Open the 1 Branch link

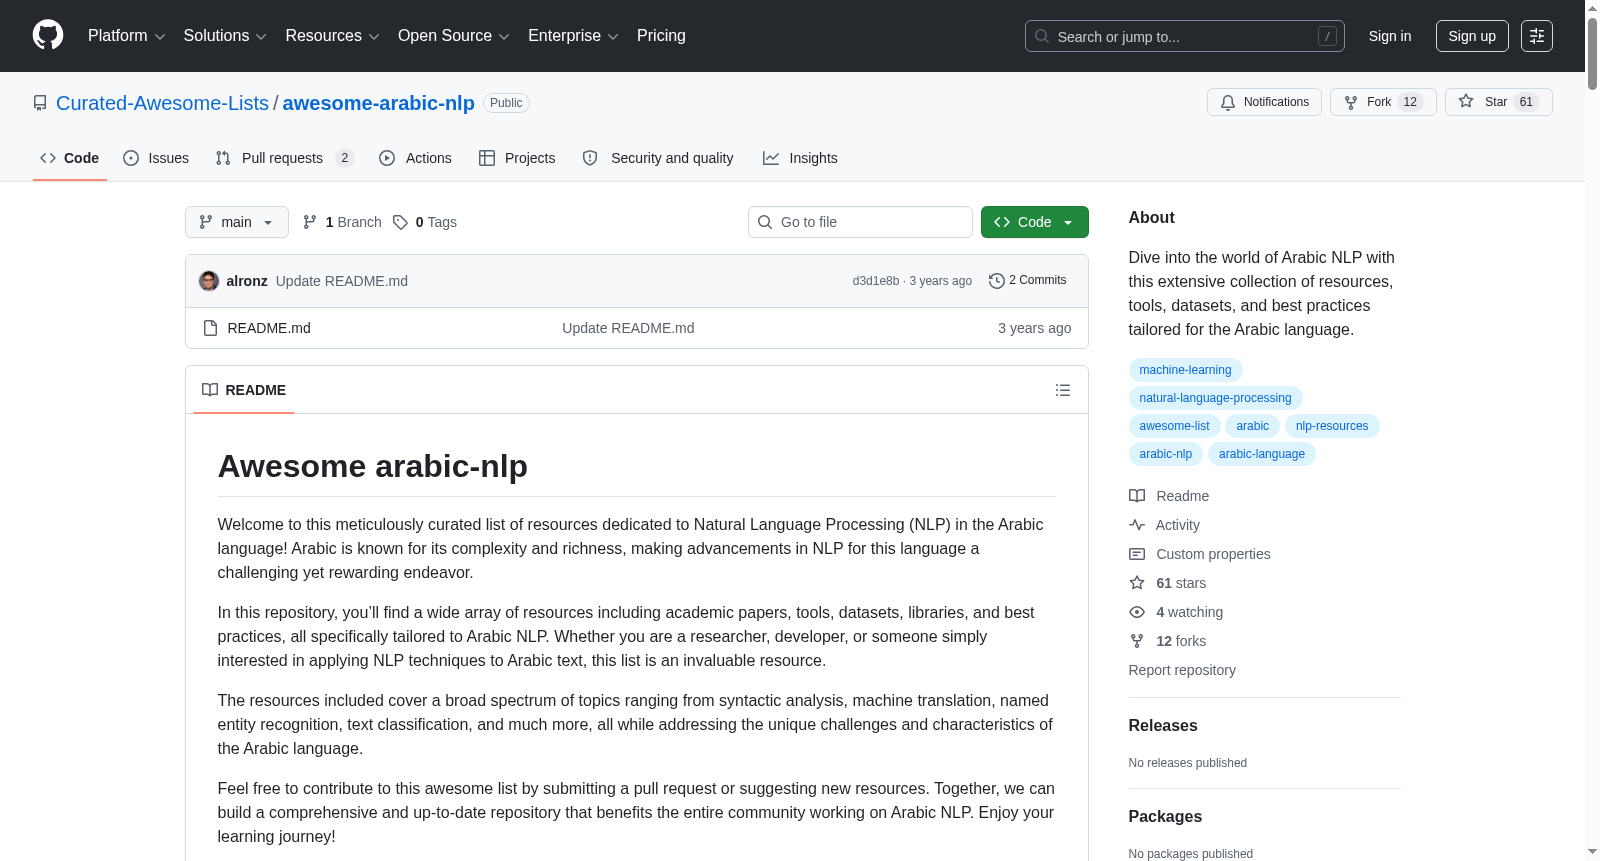tap(342, 222)
